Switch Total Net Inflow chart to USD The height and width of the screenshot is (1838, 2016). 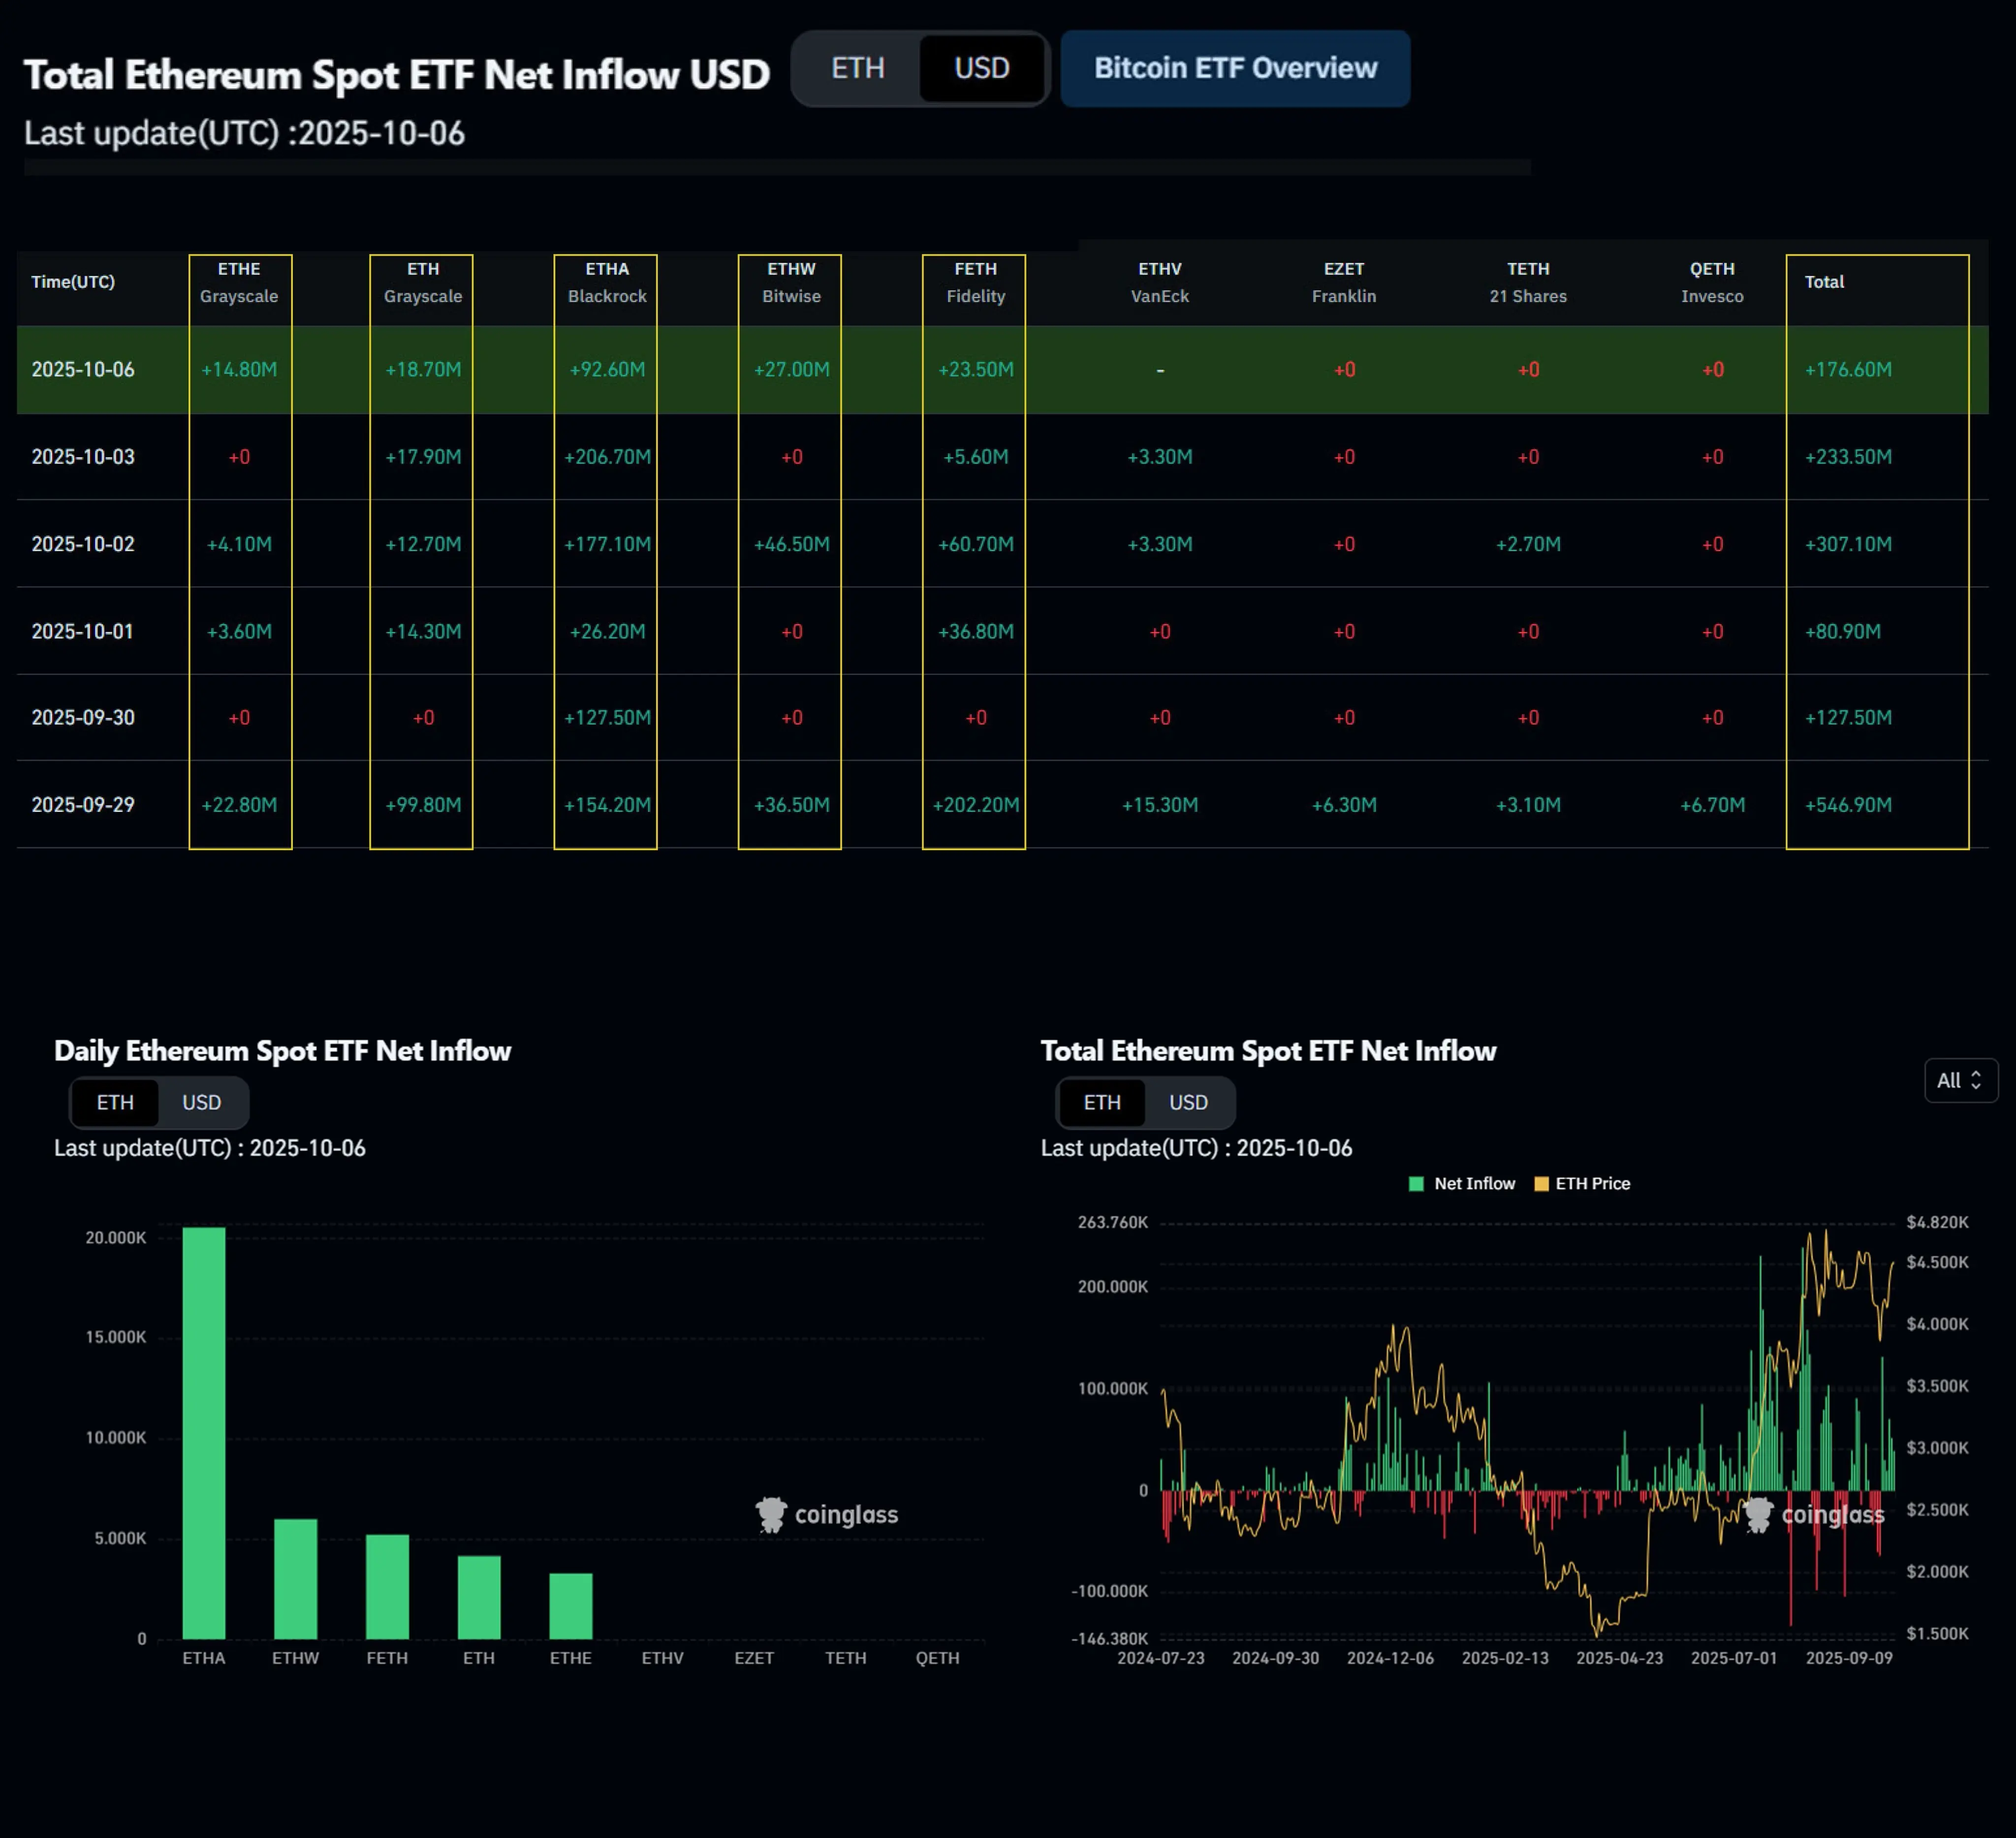tap(1188, 1102)
